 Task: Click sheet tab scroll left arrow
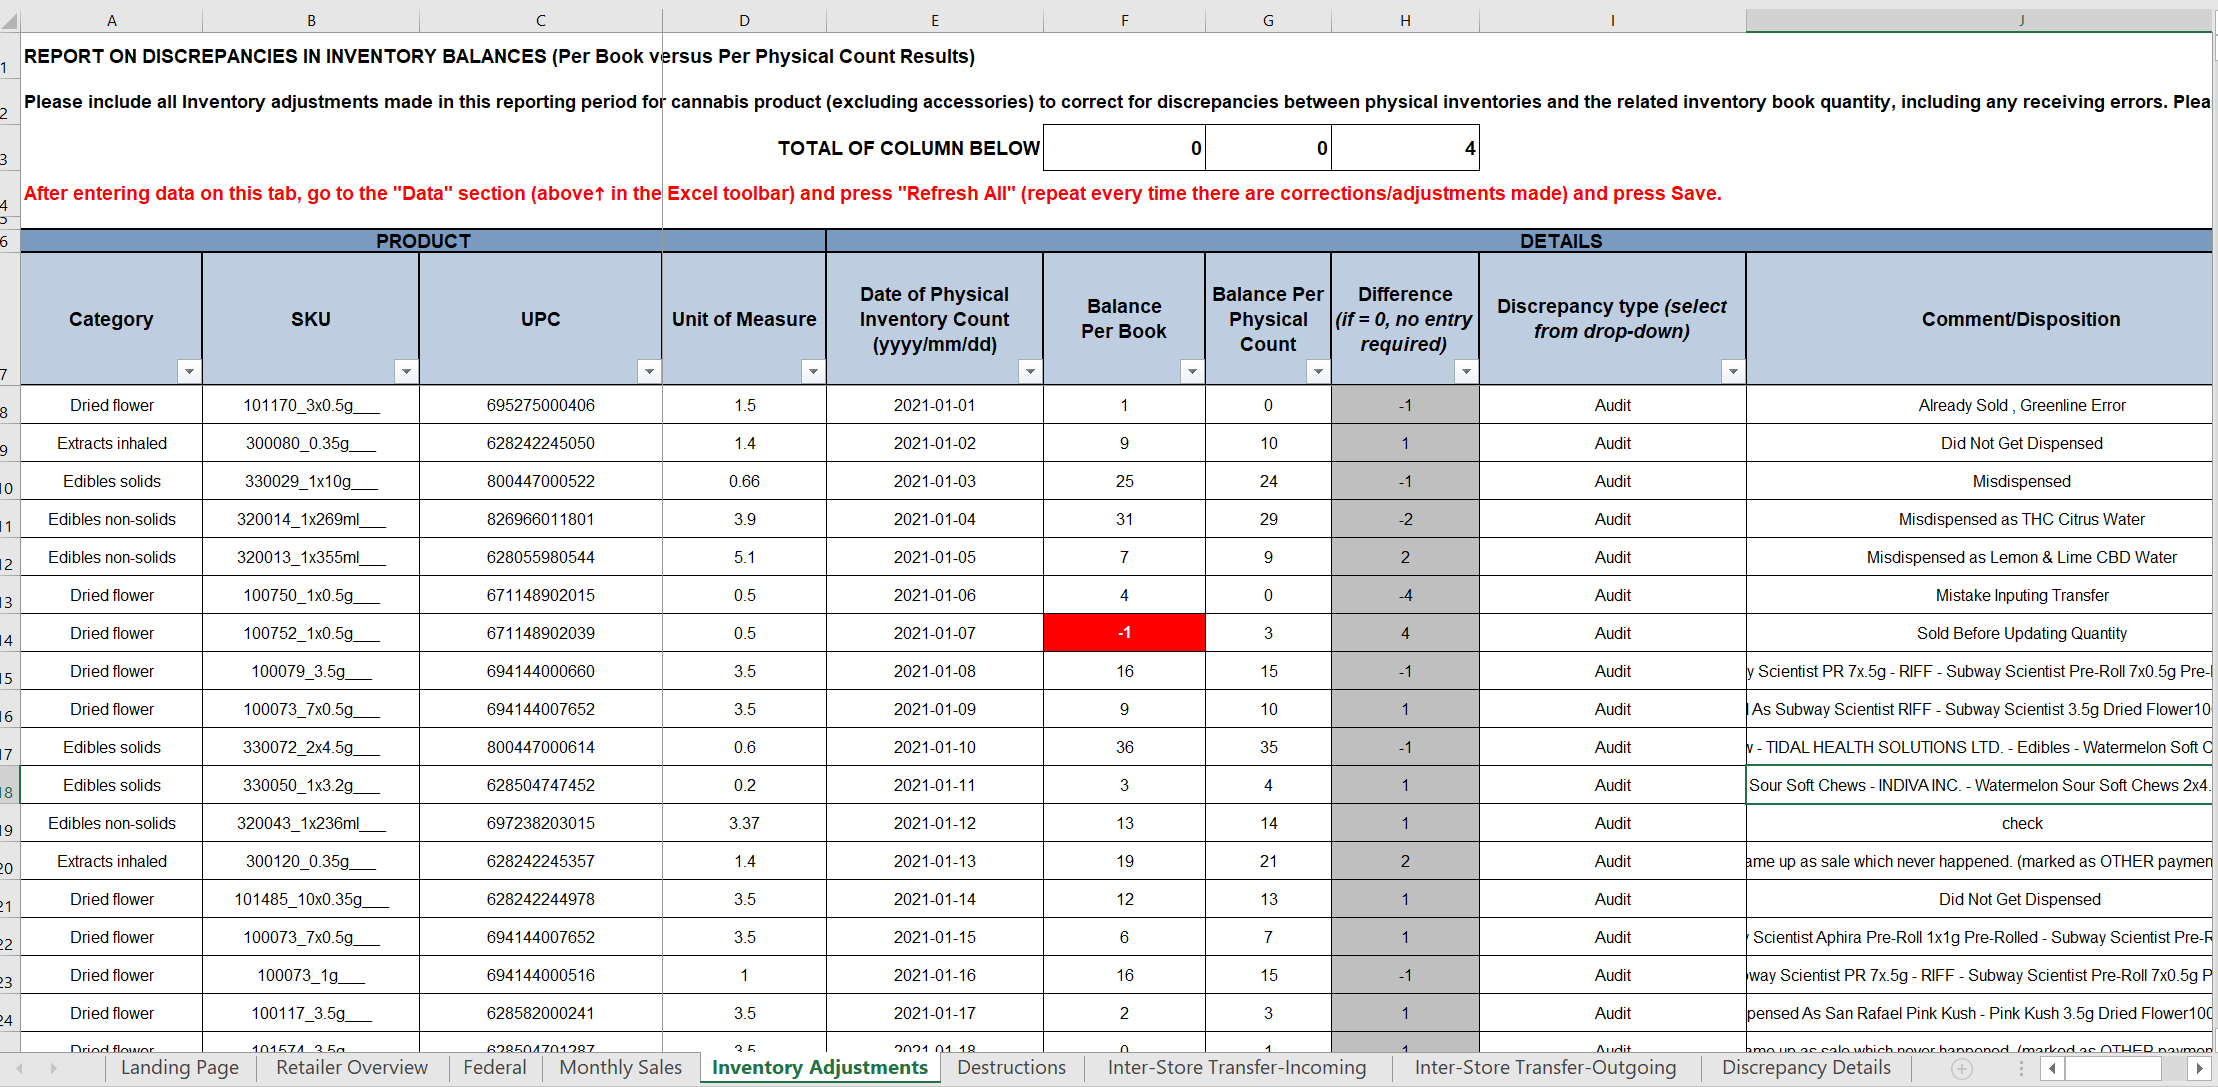pos(19,1069)
